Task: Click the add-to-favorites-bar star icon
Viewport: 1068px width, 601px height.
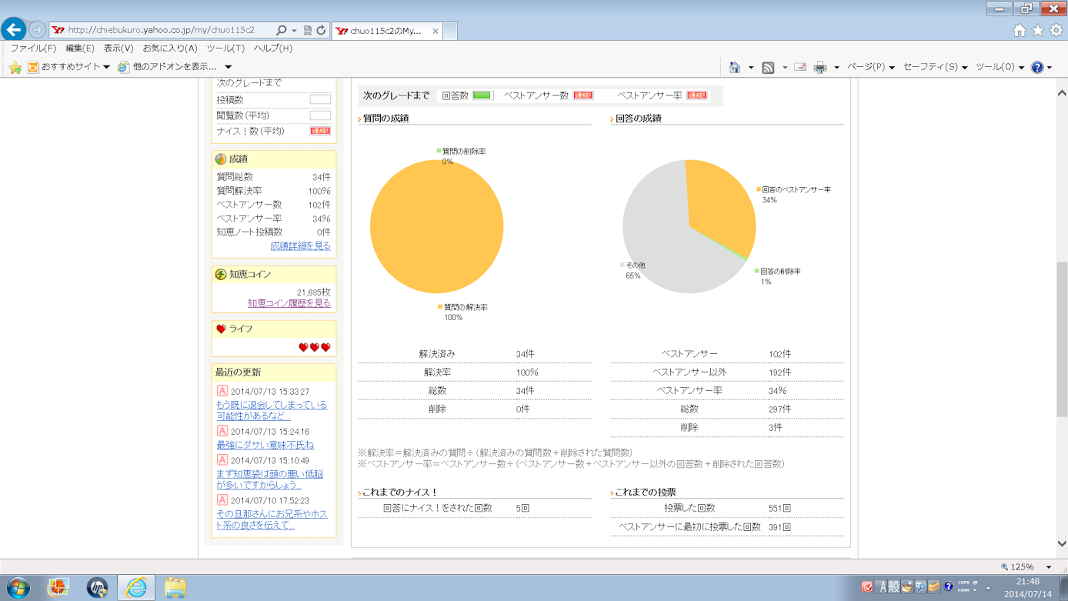Action: pyautogui.click(x=15, y=67)
